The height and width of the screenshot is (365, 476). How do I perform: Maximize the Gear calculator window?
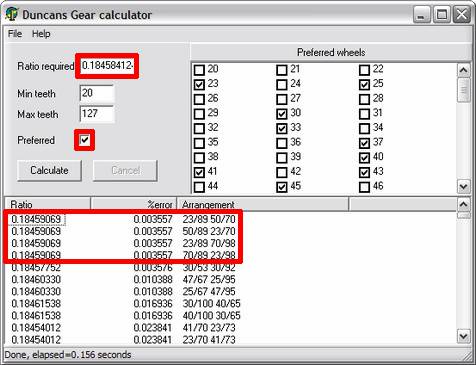pyautogui.click(x=442, y=15)
